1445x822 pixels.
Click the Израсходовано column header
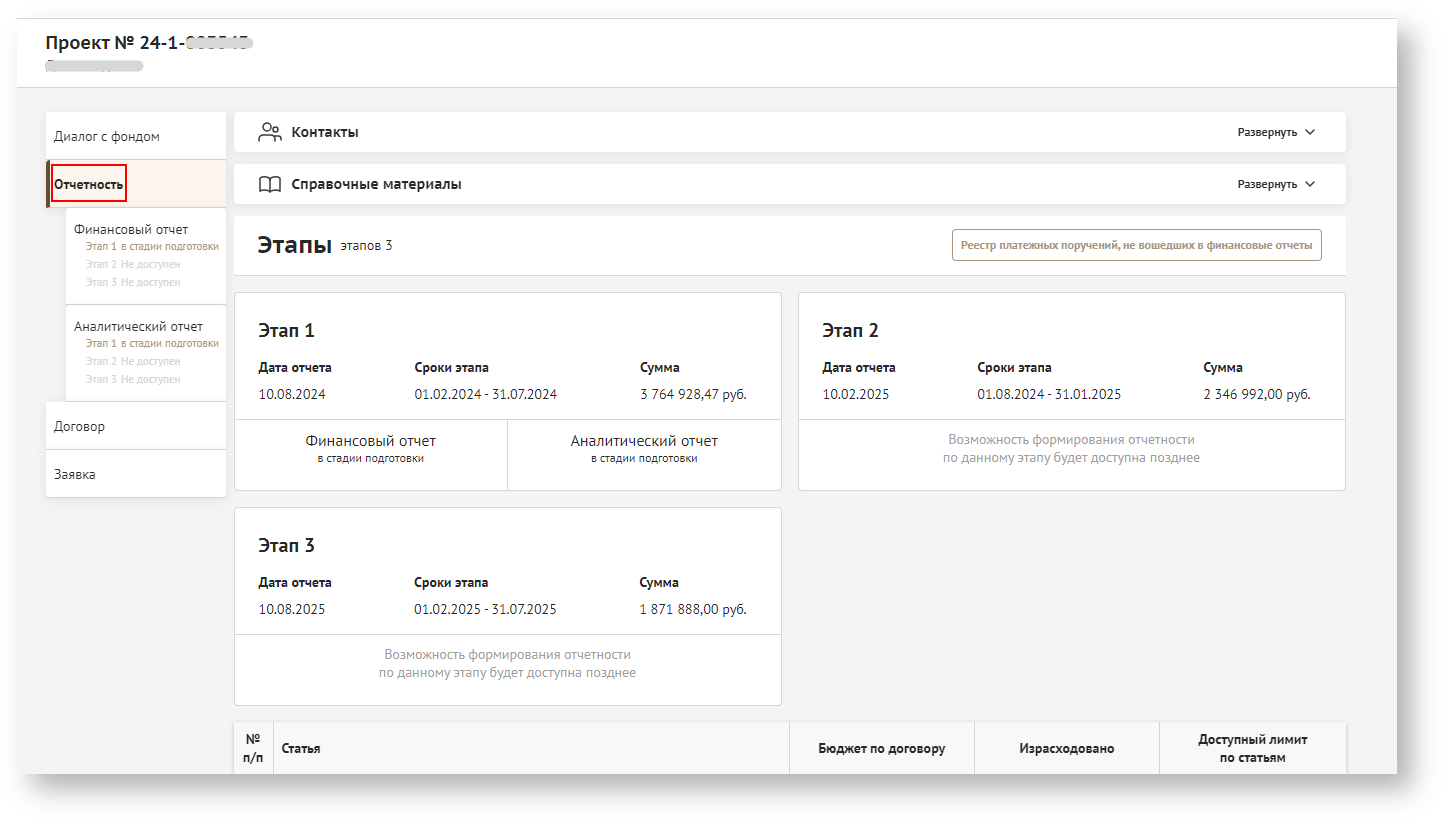(1066, 748)
